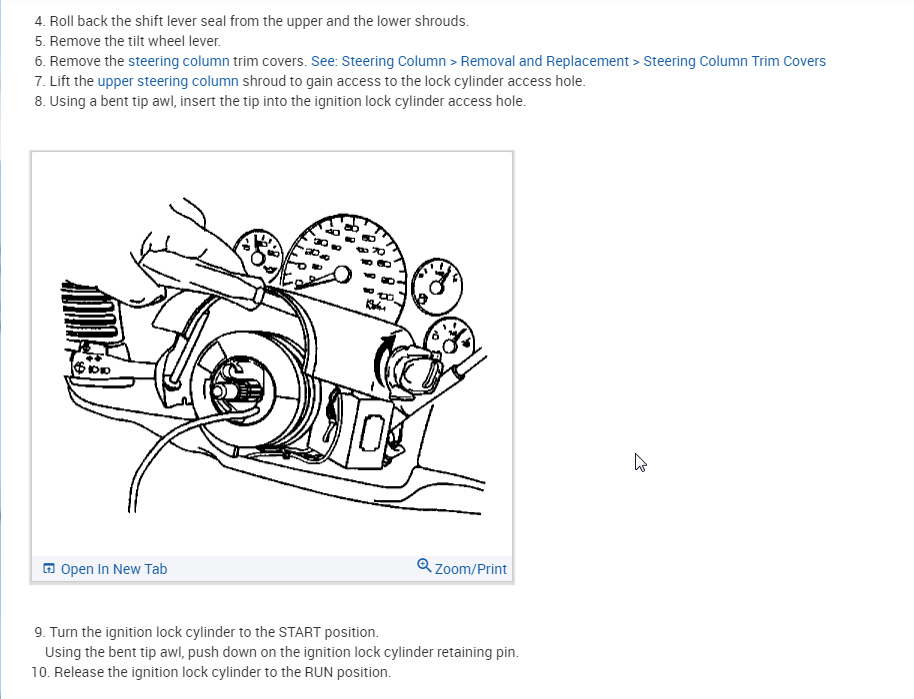The image size is (914, 699).
Task: Click the step 5 tilt wheel lever text
Action: [x=128, y=41]
